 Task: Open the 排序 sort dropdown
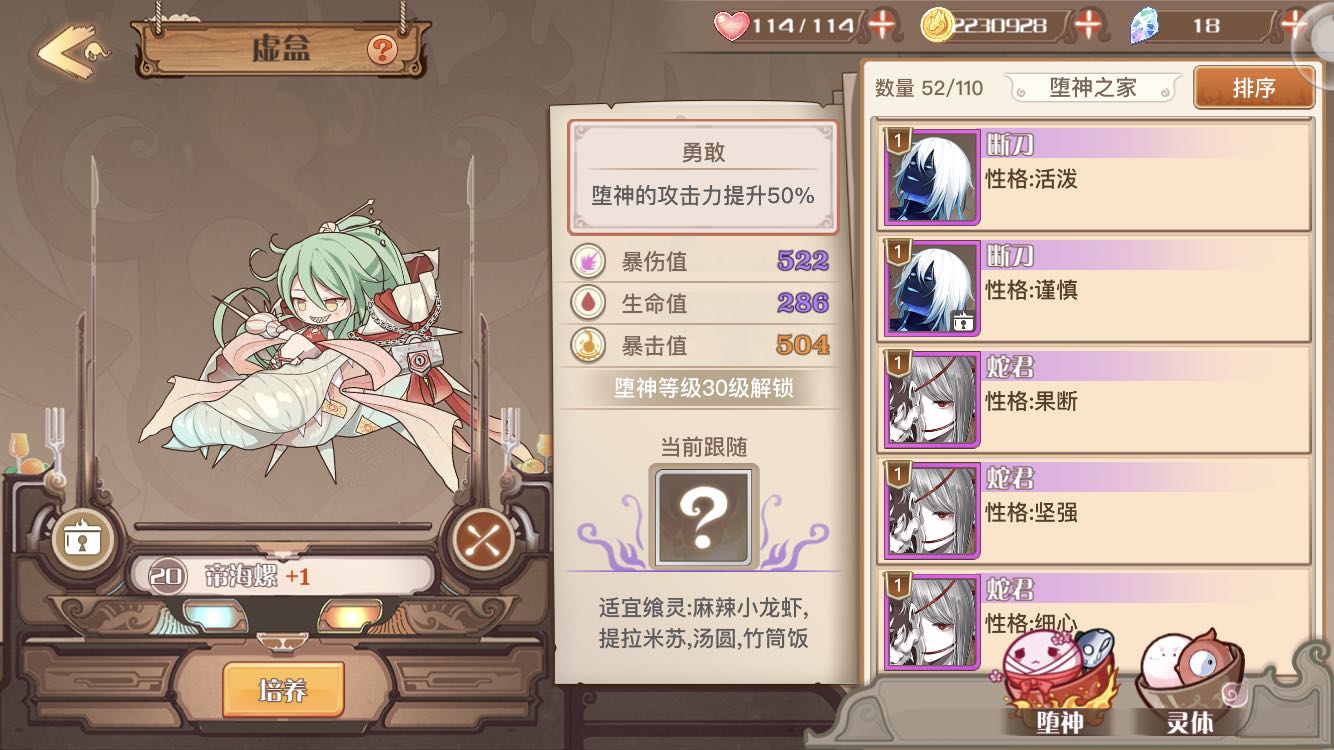[x=1254, y=88]
